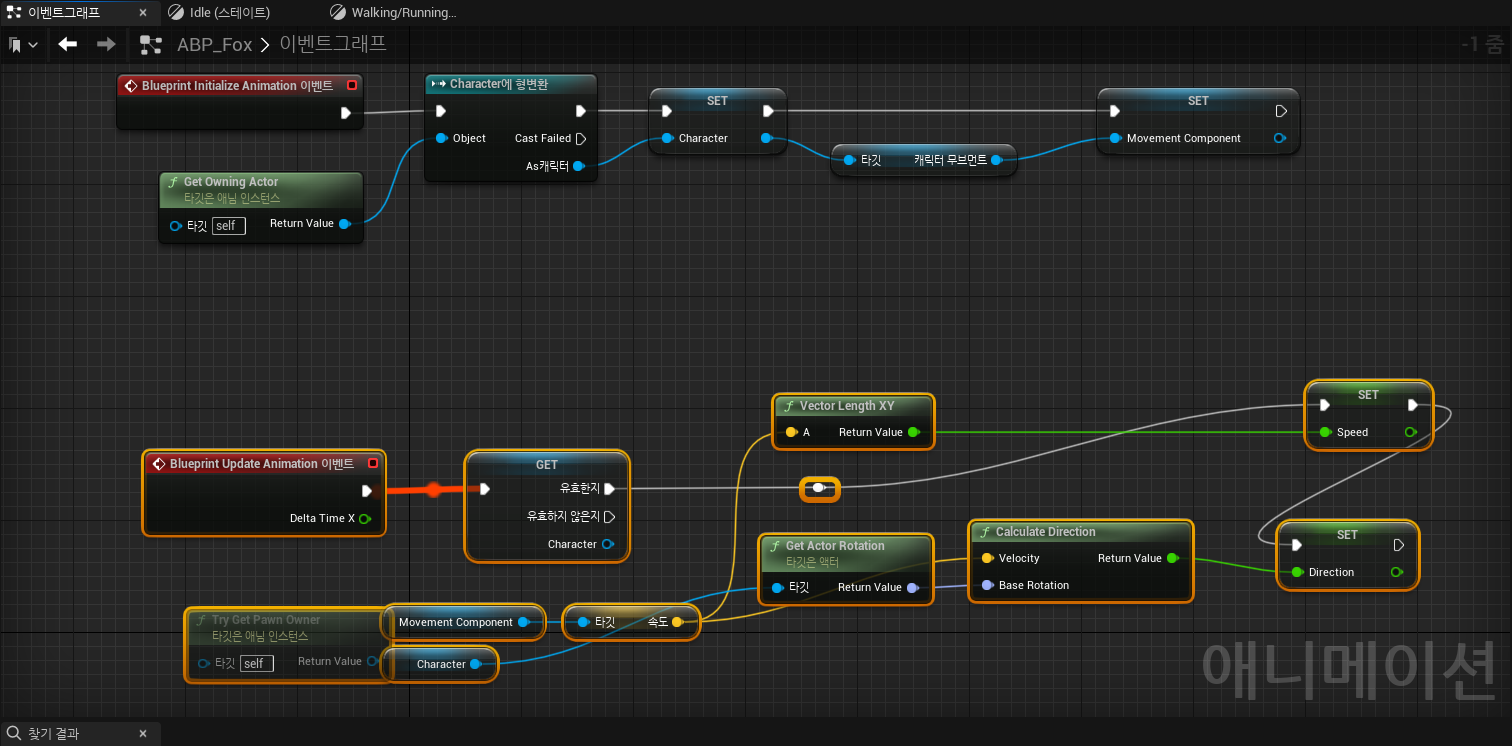Select the Get Actor Rotation node title

pos(834,546)
